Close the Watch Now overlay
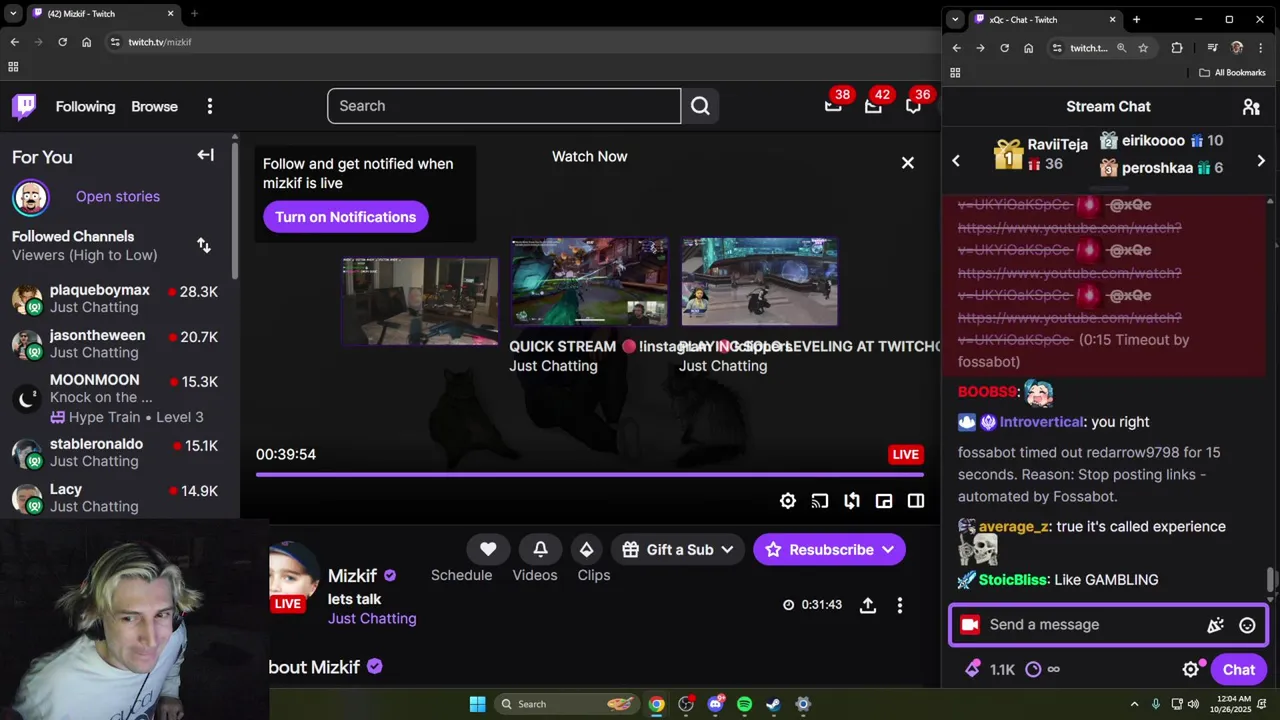Viewport: 1280px width, 720px height. 908,162
